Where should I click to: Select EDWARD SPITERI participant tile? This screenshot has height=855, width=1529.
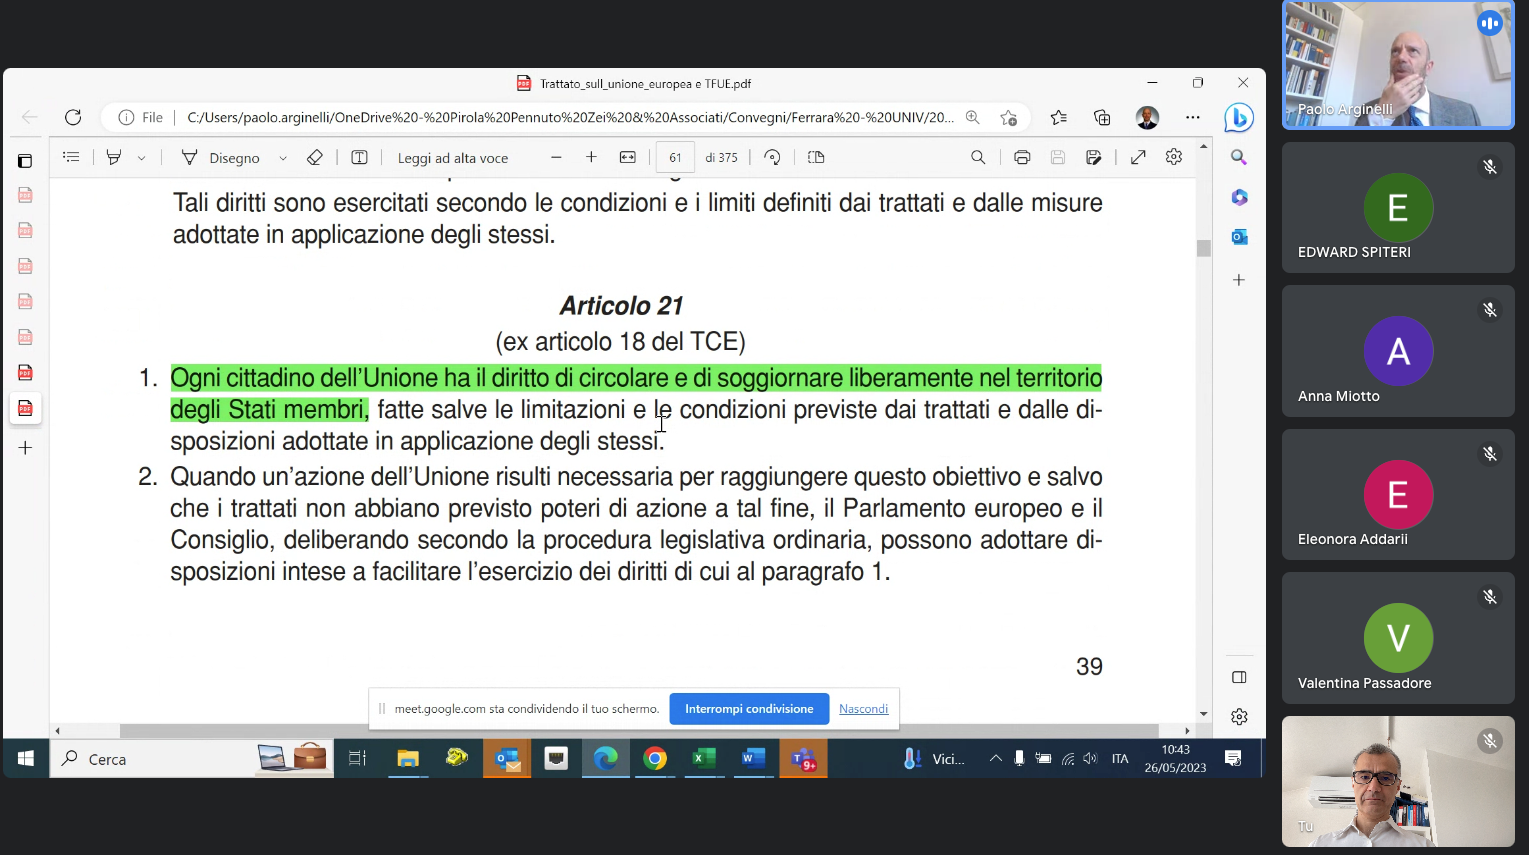[1398, 207]
